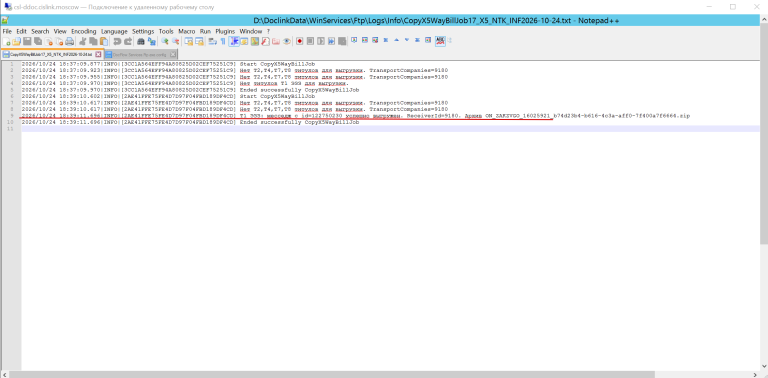The height and width of the screenshot is (378, 768).
Task: Toggle word wrap in the toolbar
Action: click(x=212, y=41)
